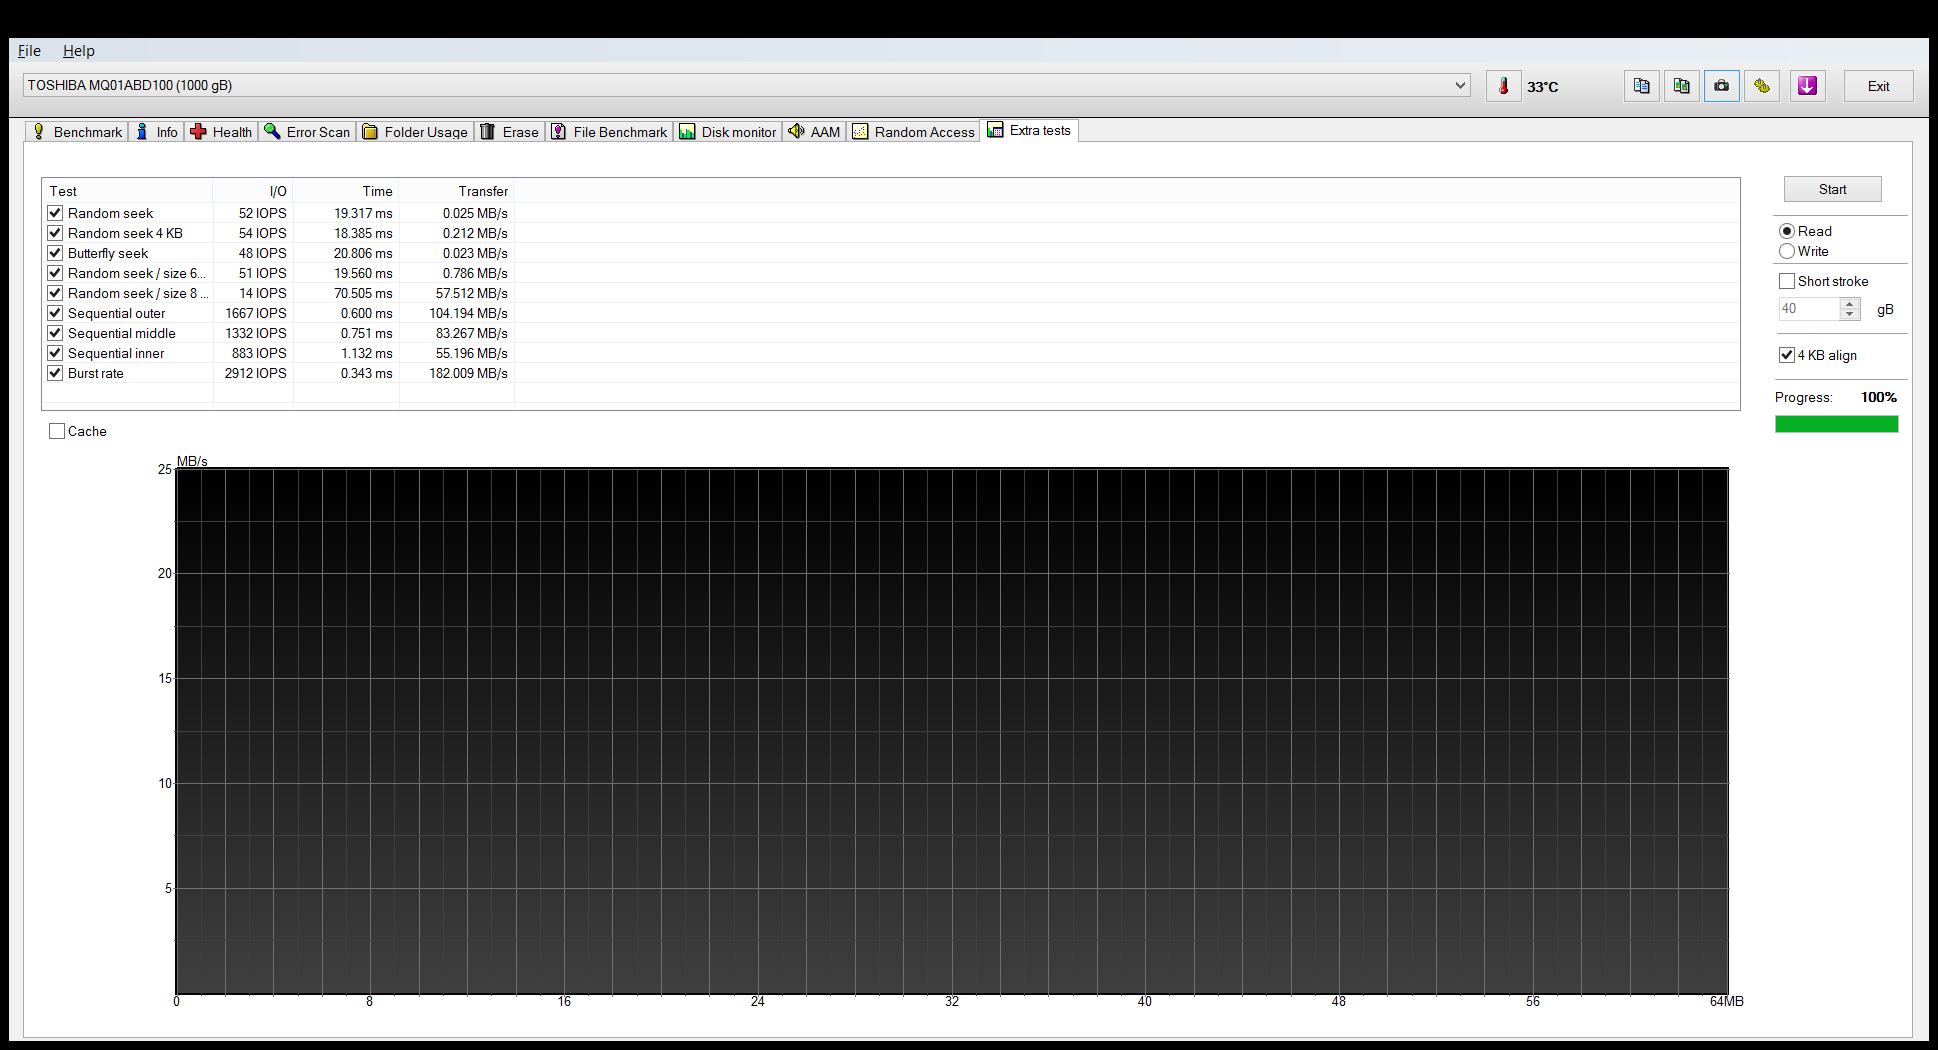
Task: Click the copy text to clipboard icon
Action: [x=1641, y=86]
